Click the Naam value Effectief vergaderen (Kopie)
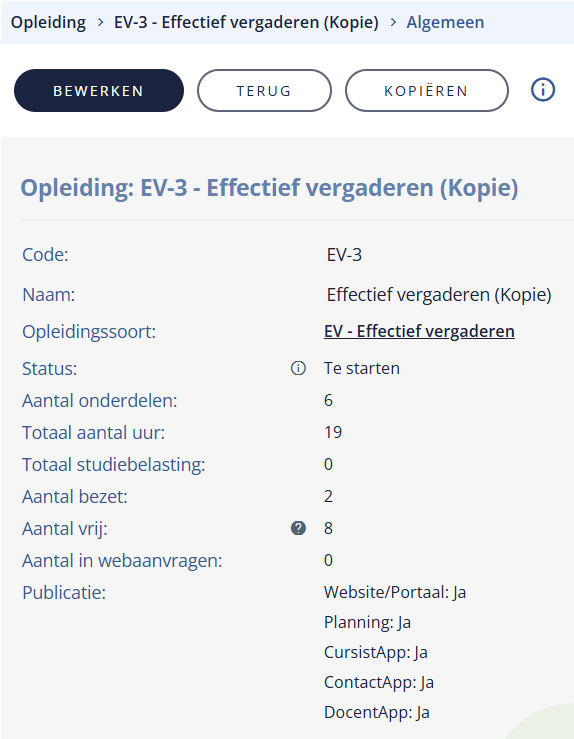The image size is (574, 739). tap(439, 295)
